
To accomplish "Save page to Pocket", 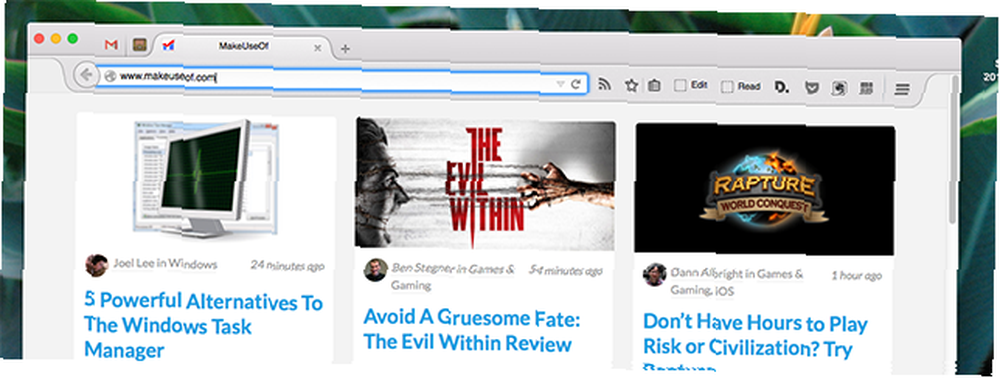I will pyautogui.click(x=811, y=89).
